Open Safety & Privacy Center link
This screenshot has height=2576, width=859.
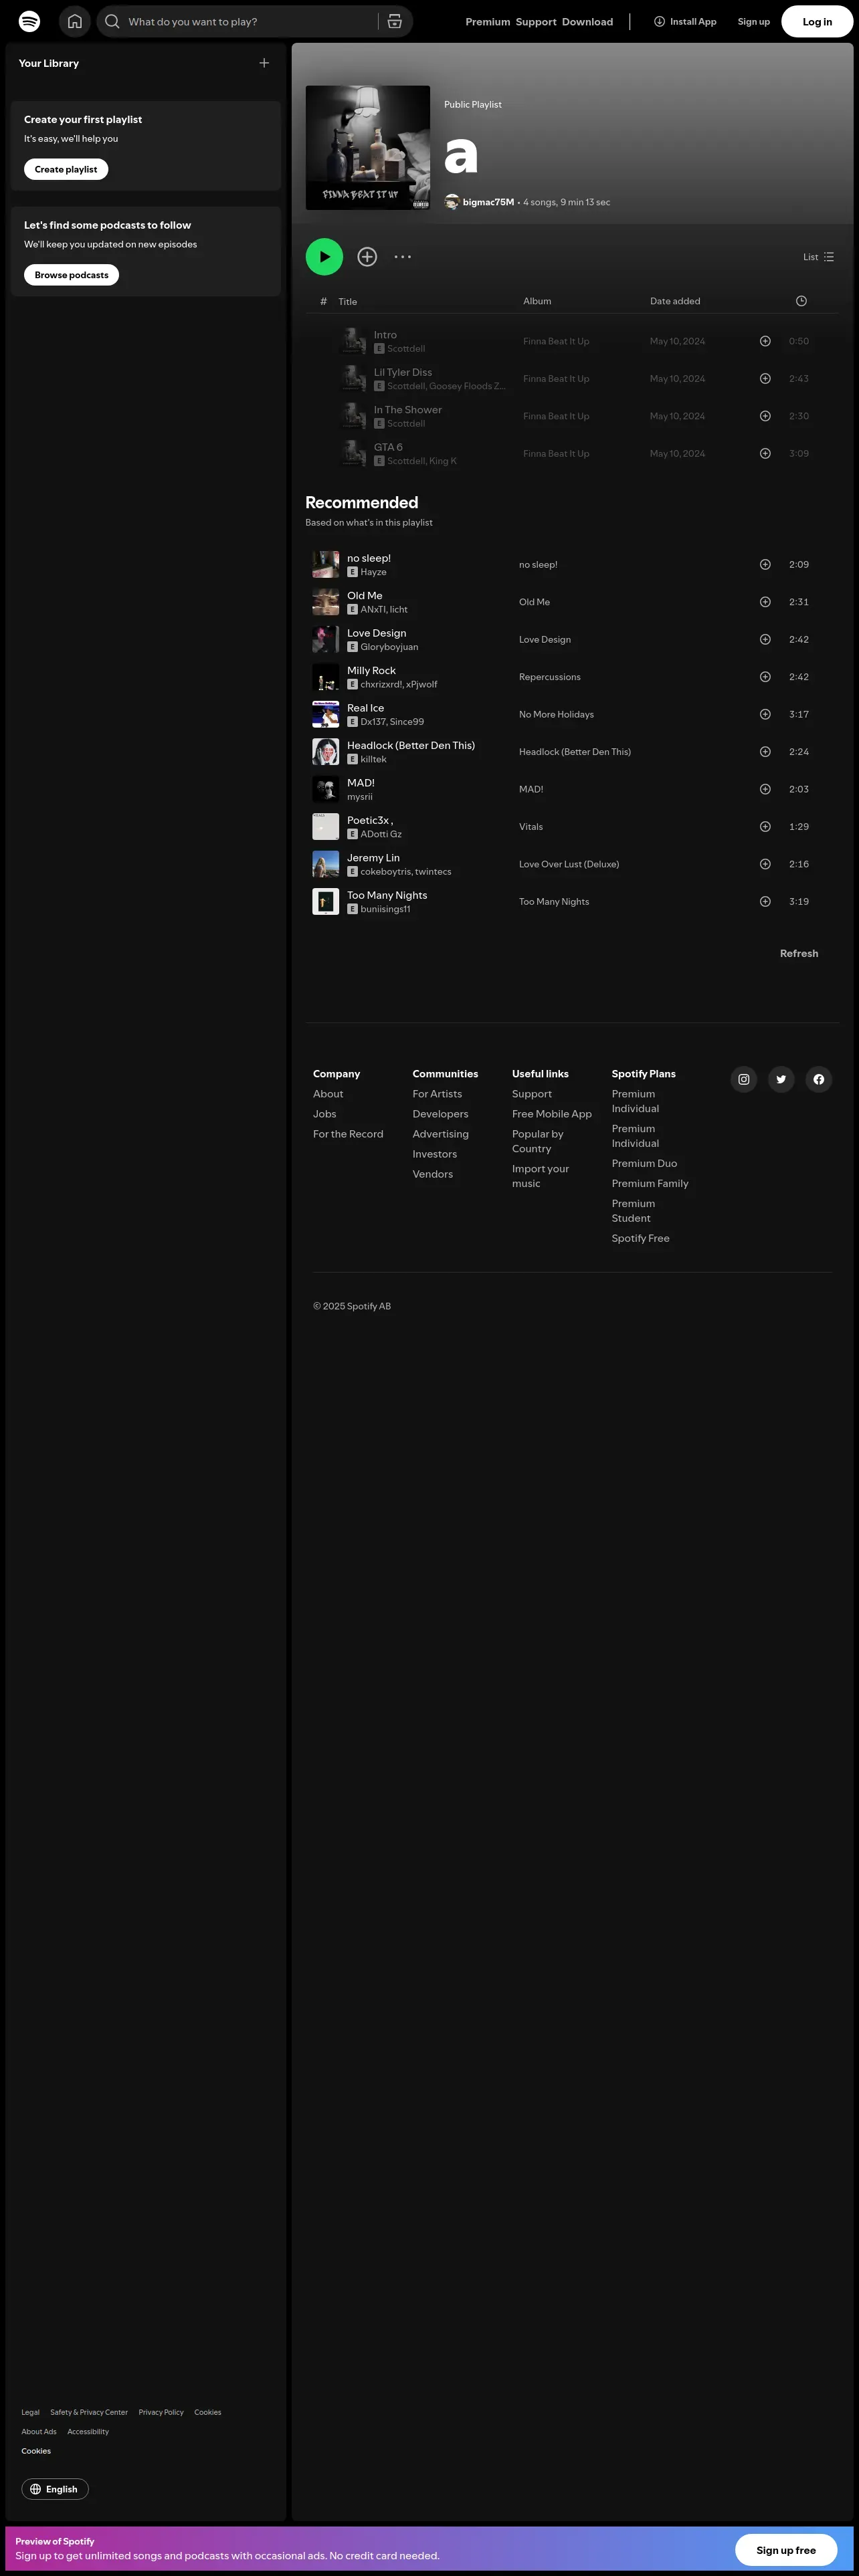(x=89, y=2412)
